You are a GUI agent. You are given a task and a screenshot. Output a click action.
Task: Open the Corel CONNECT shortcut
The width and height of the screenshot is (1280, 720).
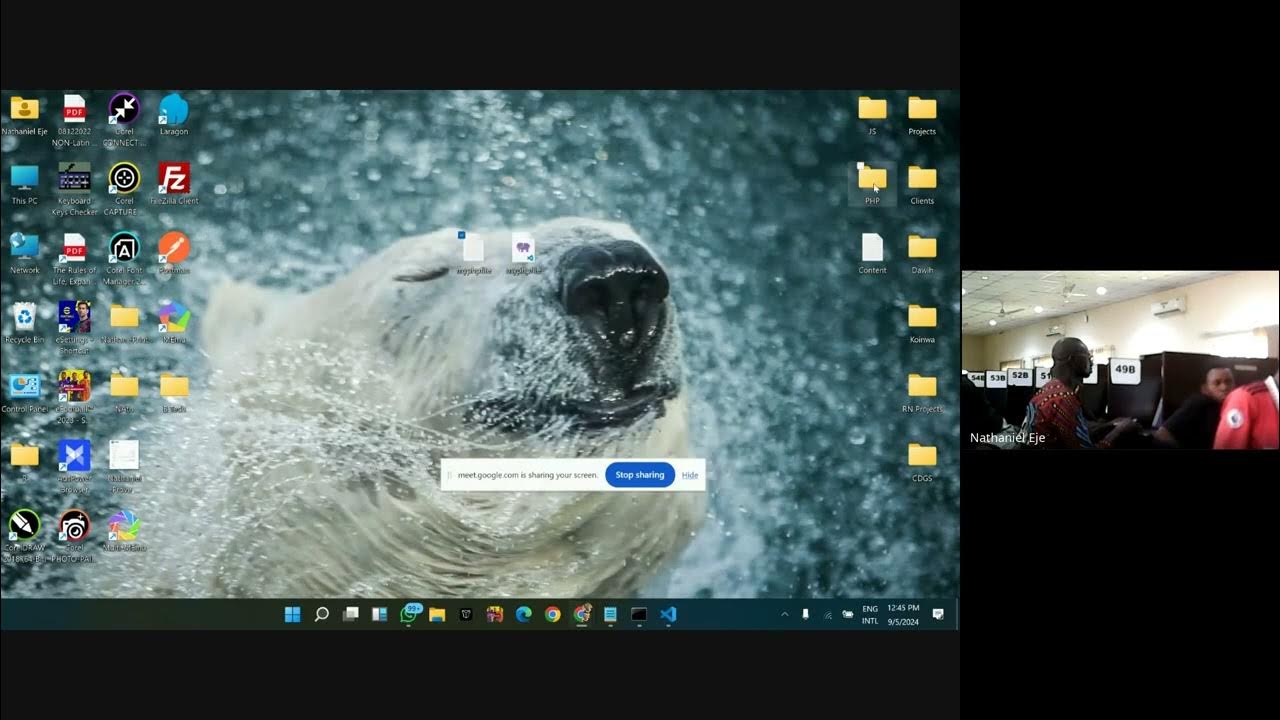point(124,119)
